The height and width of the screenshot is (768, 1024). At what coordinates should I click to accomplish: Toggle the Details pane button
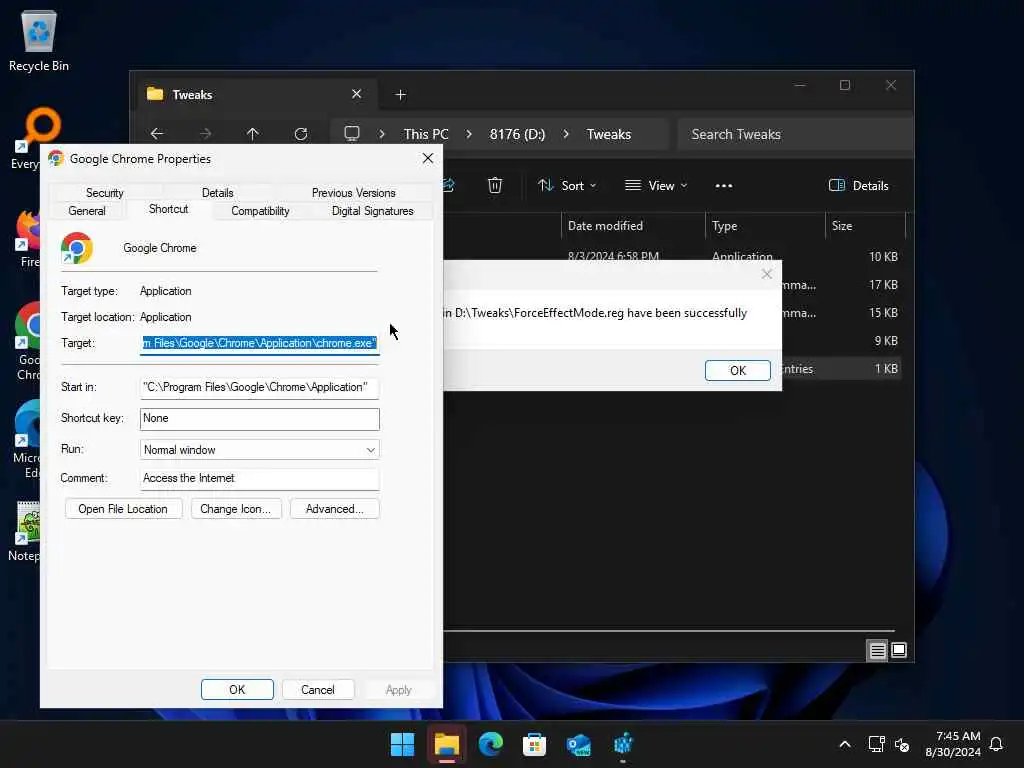coord(858,185)
